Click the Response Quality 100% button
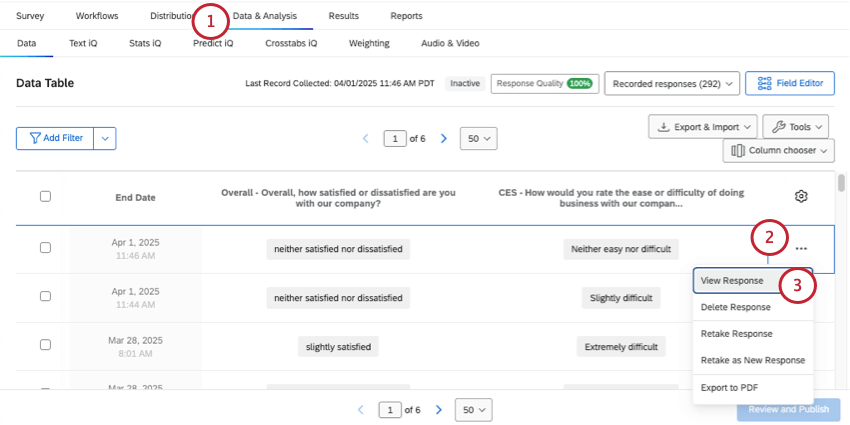Screen dimensions: 850x425 pos(545,84)
